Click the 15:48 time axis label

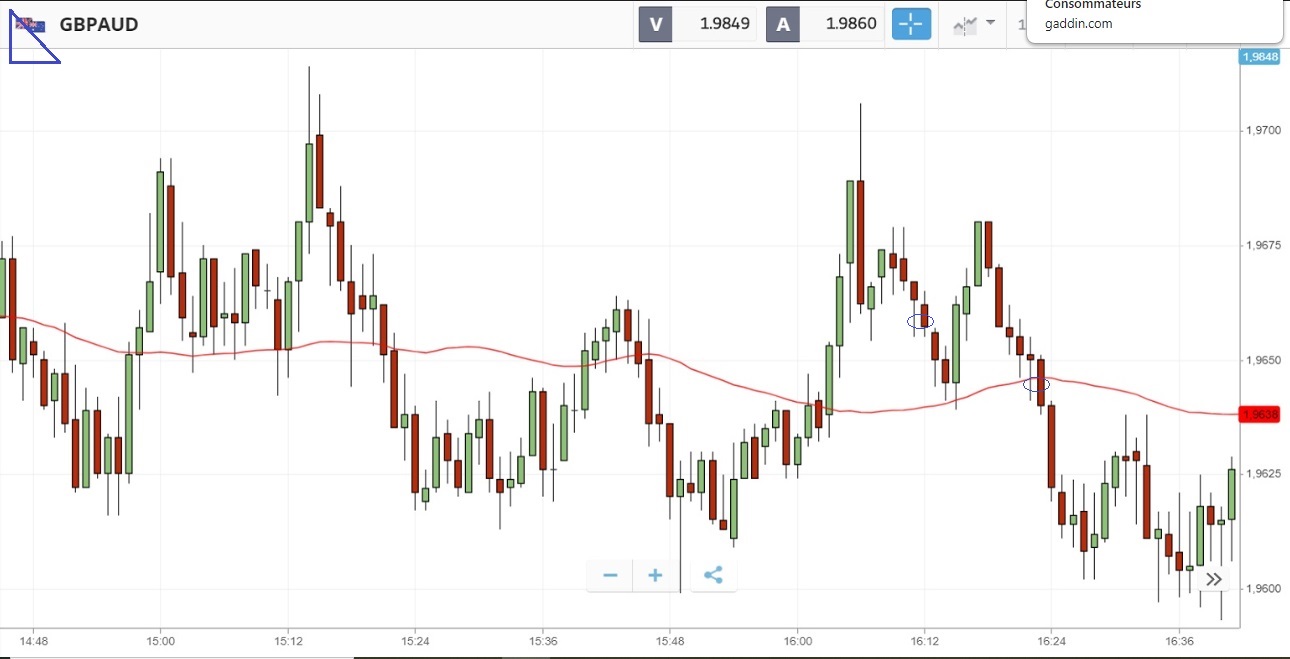click(670, 641)
